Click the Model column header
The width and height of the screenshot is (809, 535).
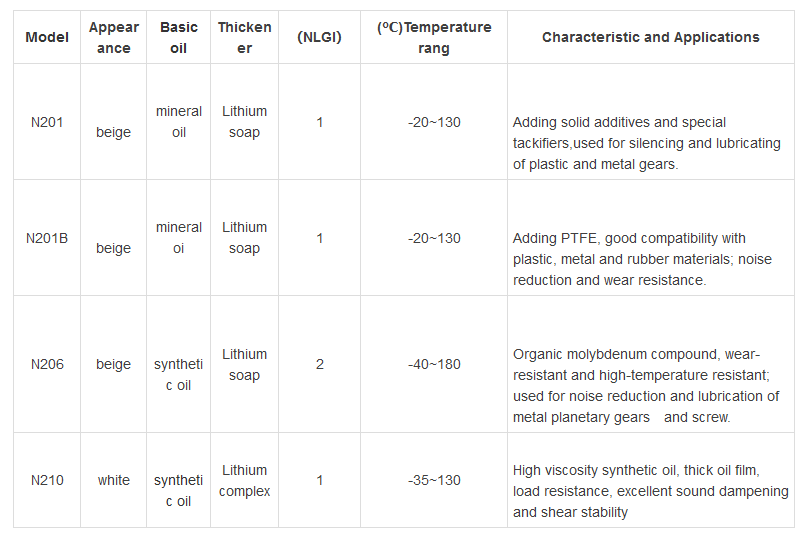(x=47, y=38)
